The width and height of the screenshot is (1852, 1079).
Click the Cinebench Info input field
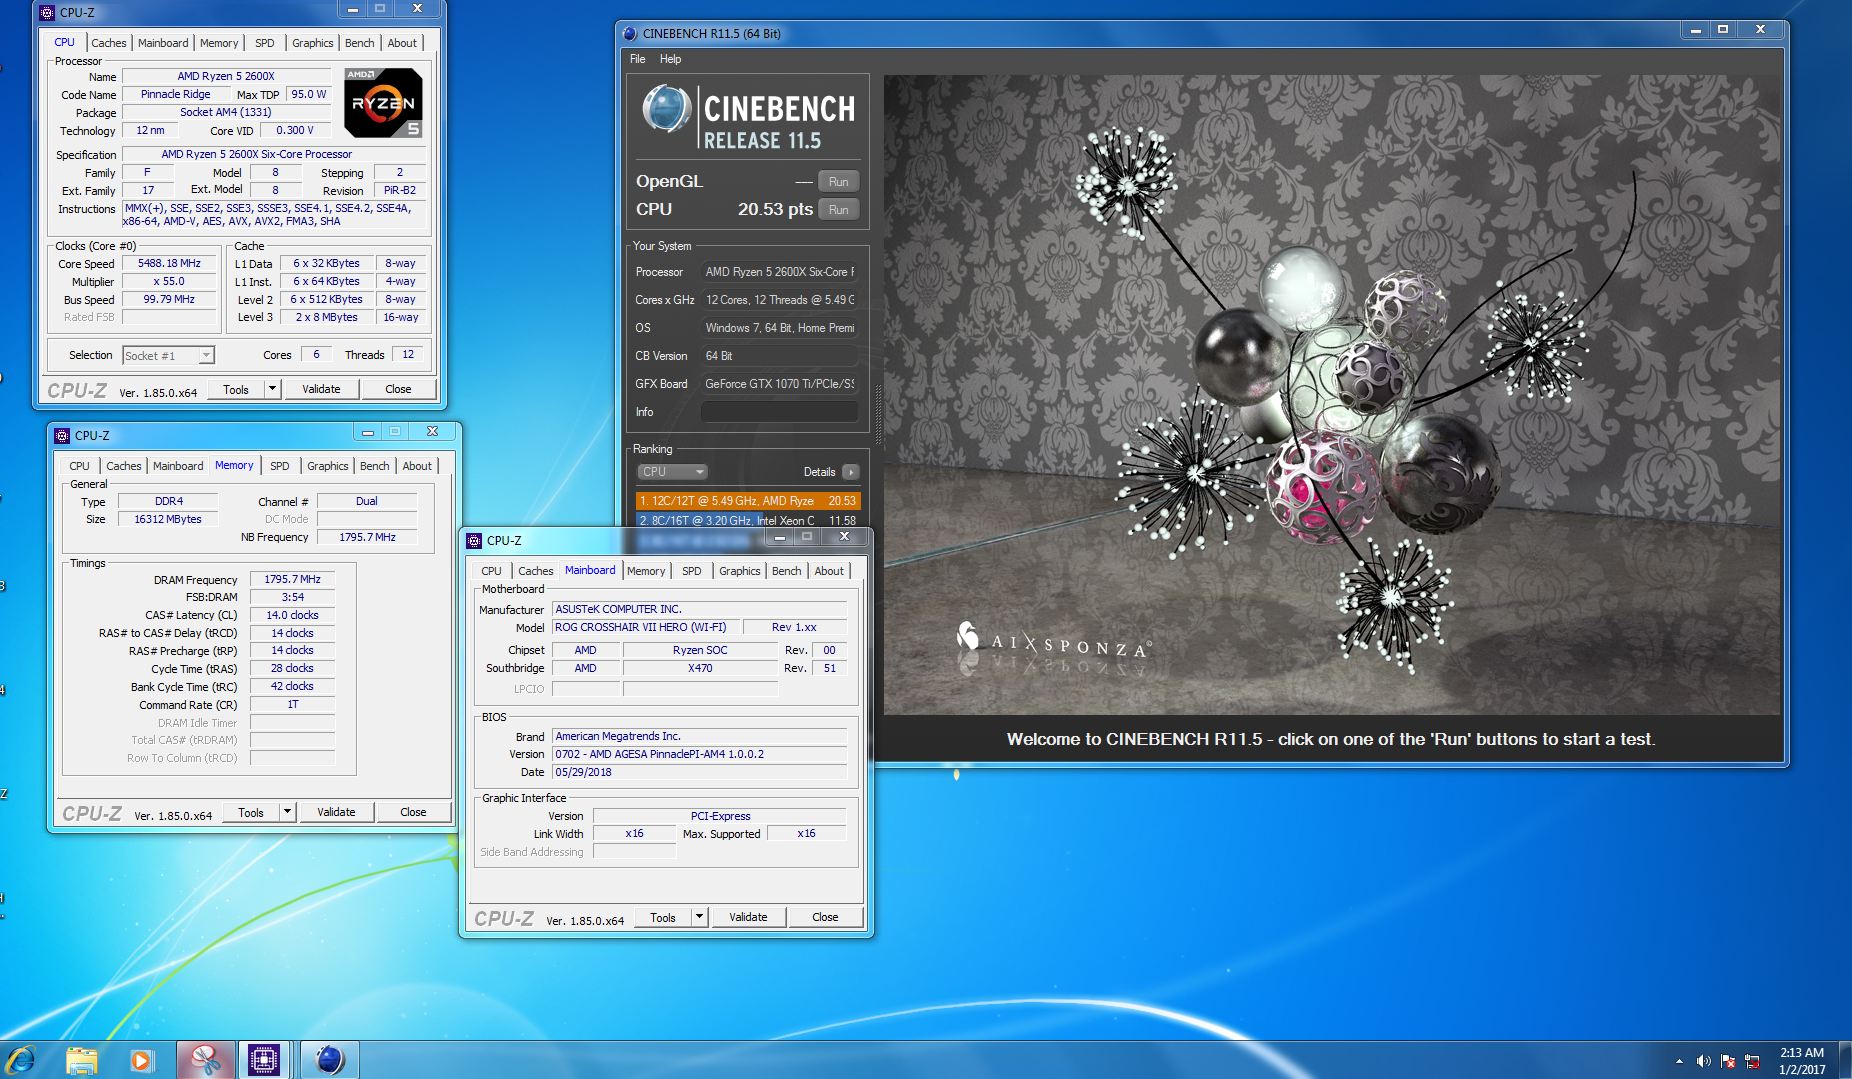(780, 412)
